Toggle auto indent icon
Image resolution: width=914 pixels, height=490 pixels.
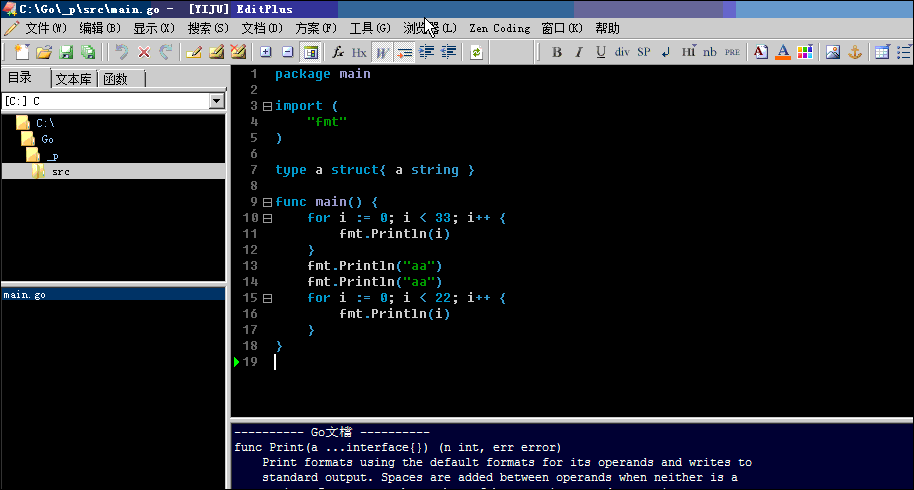[404, 52]
